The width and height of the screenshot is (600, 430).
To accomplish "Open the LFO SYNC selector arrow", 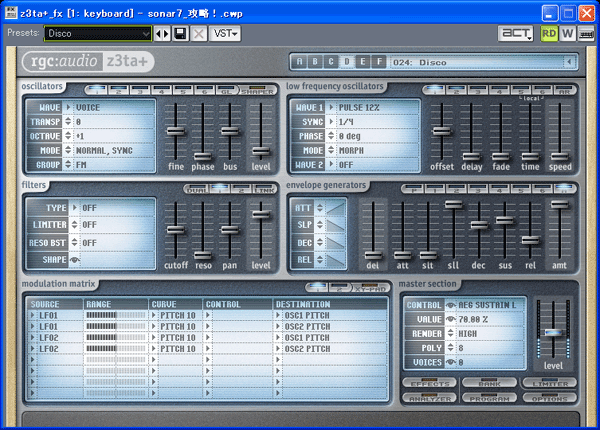I will [331, 122].
